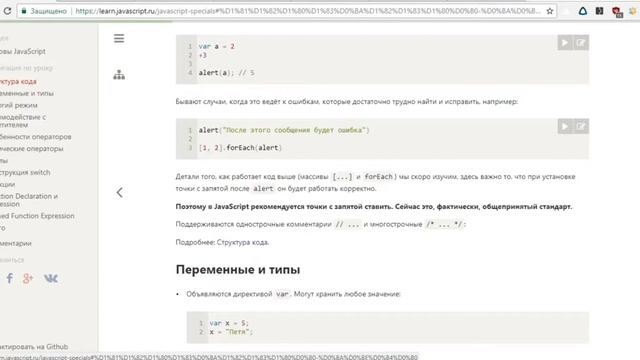This screenshot has width=640, height=360.
Task: Open 'Конструкция switch' sidebar item
Action: click(25, 172)
